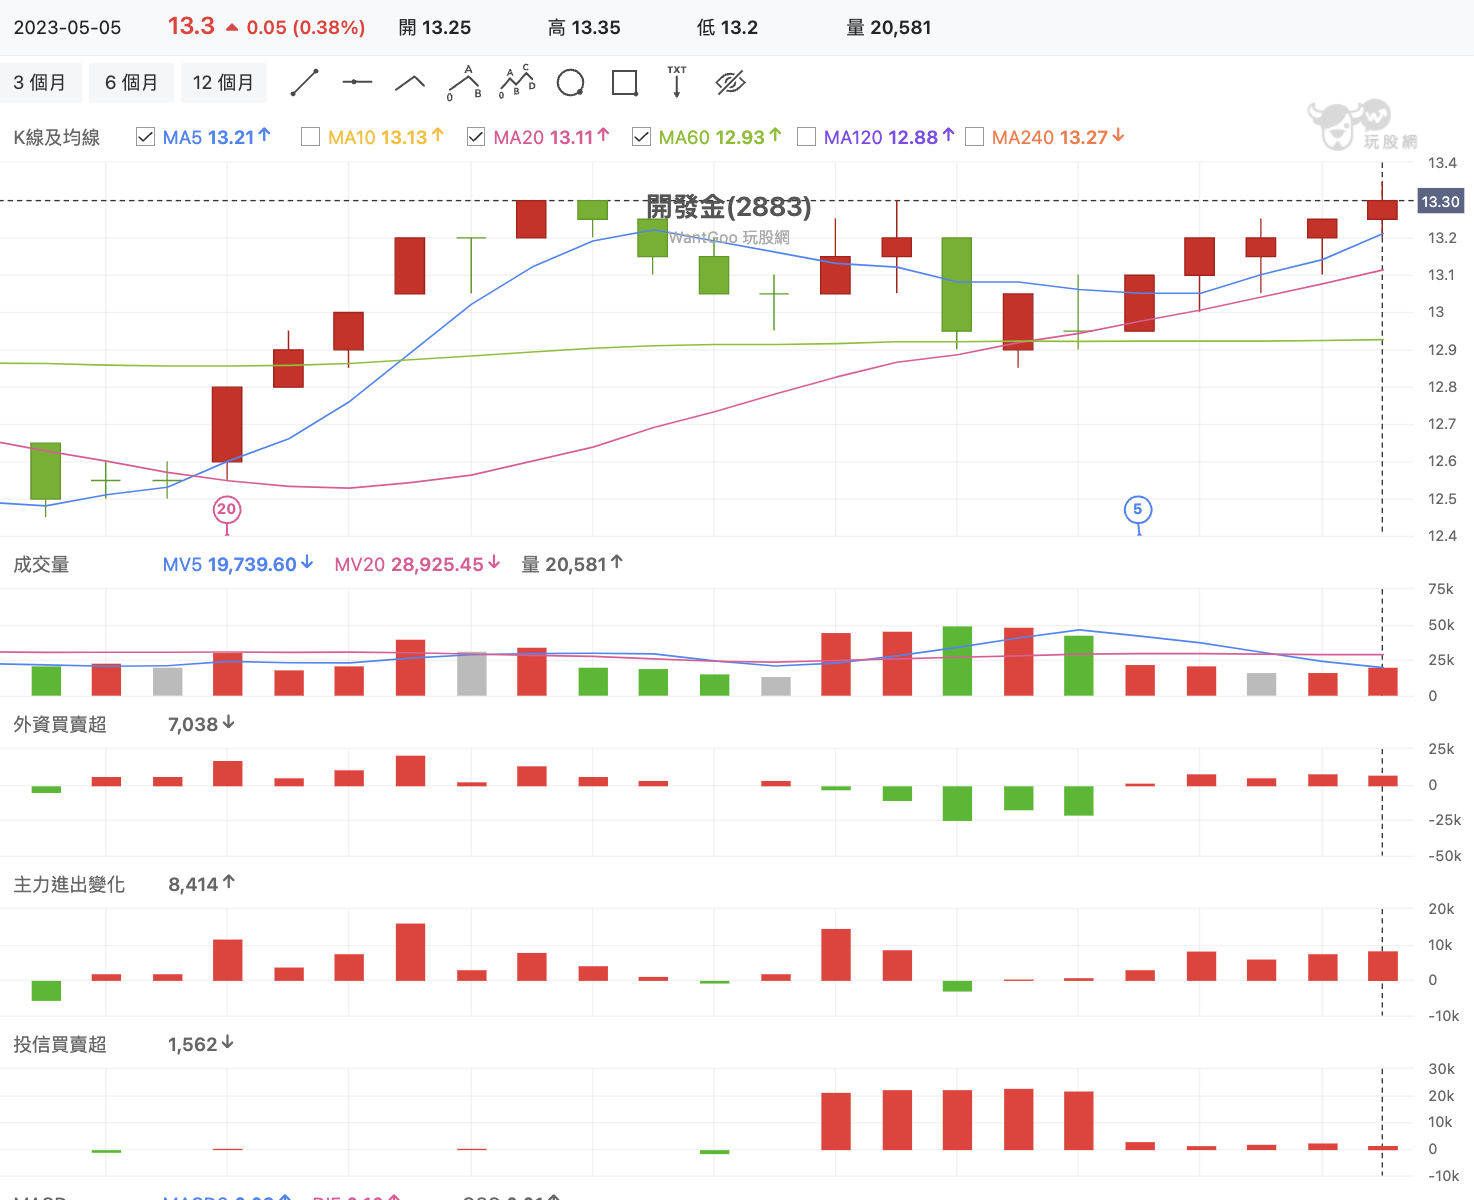Enable the MA120 moving average checkbox
Screen dimensions: 1474x1200
(x=806, y=137)
